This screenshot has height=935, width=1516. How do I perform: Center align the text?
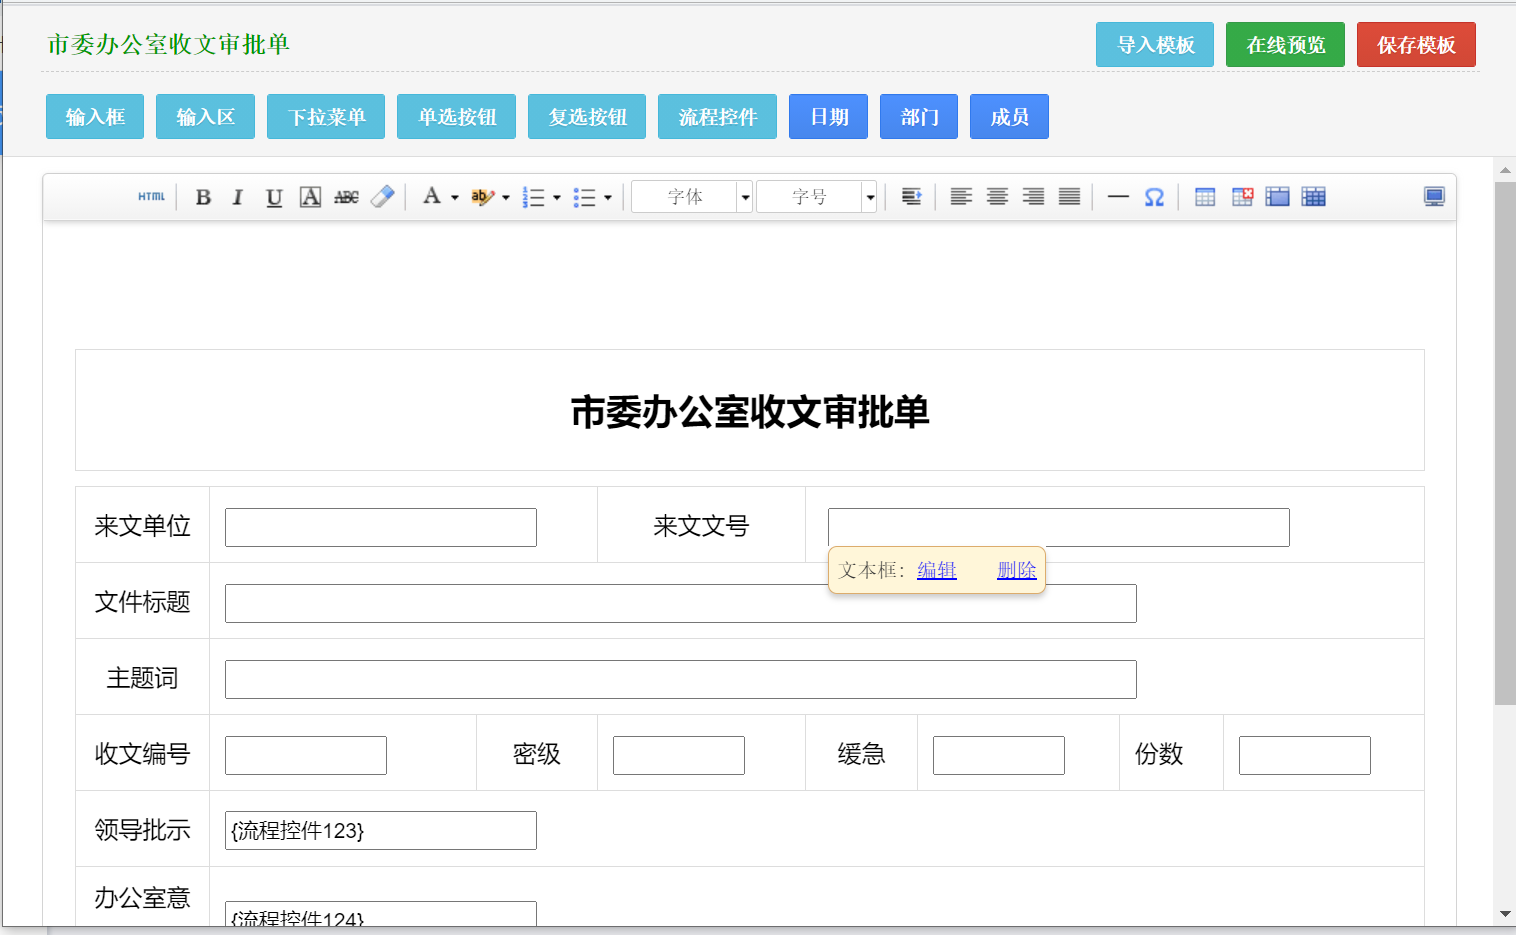(997, 197)
